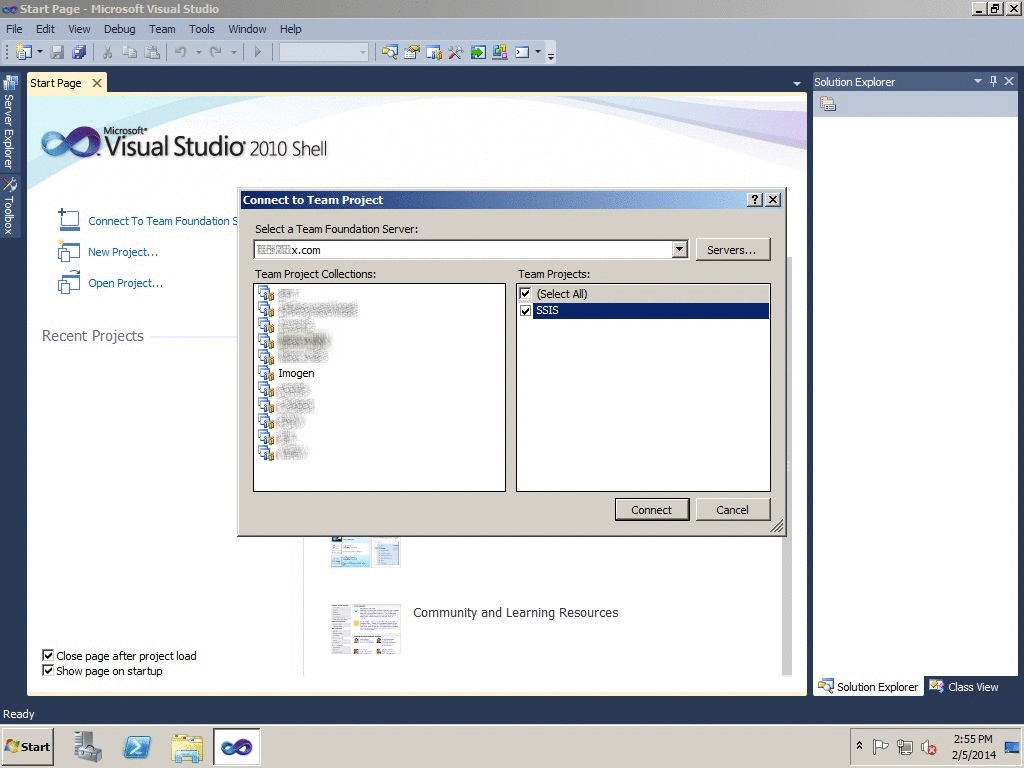Open the Debug menu

120,29
